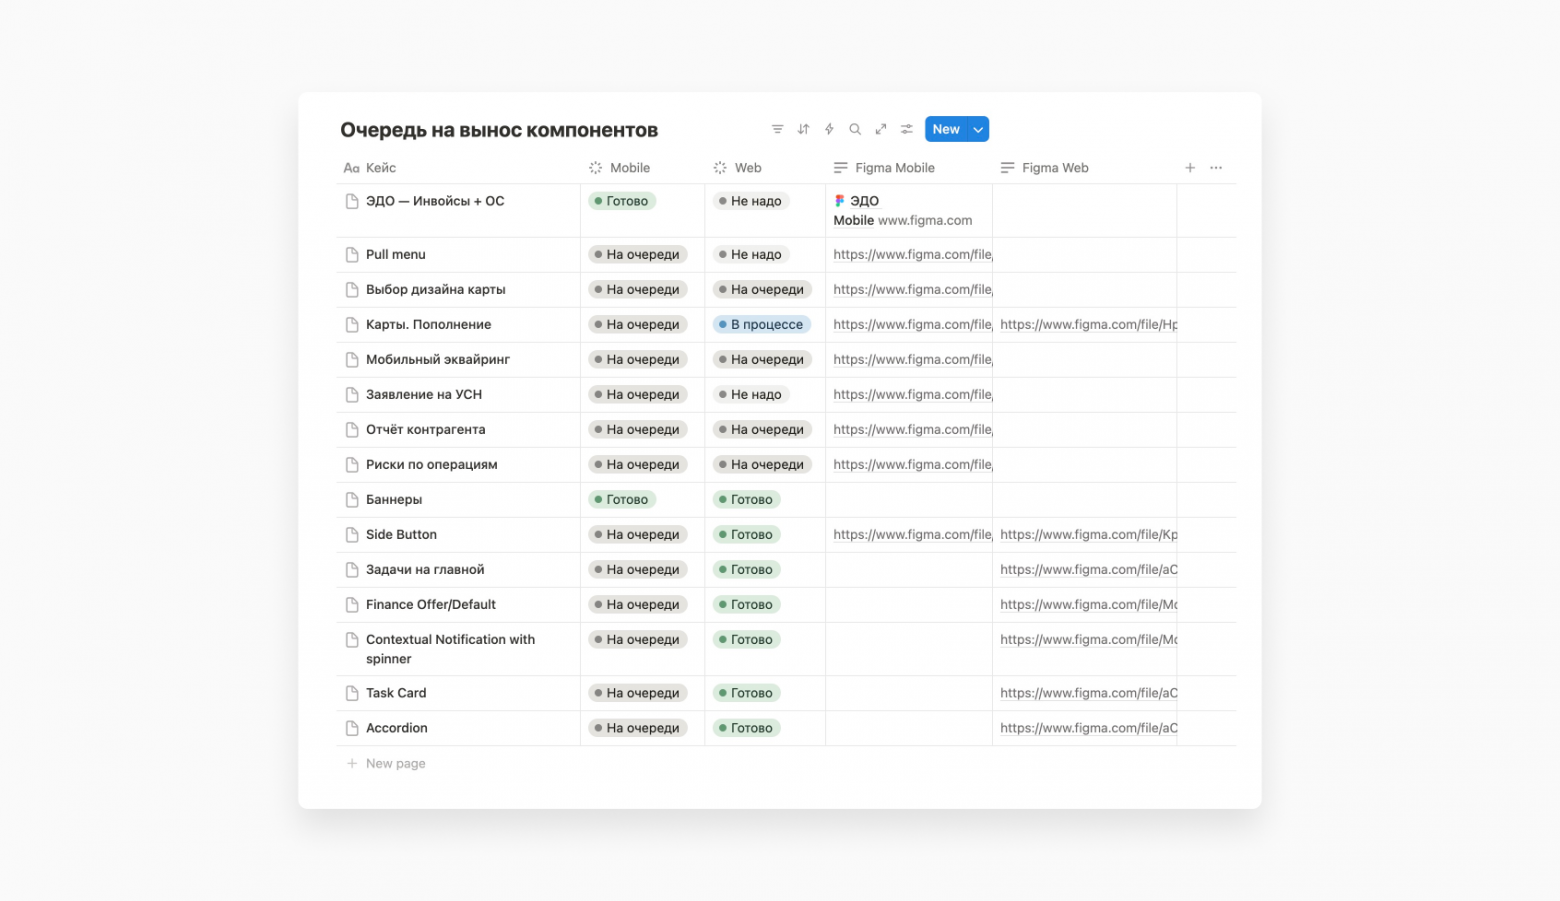The width and height of the screenshot is (1560, 901).
Task: Open database in full page with expand icon
Action: tap(881, 129)
